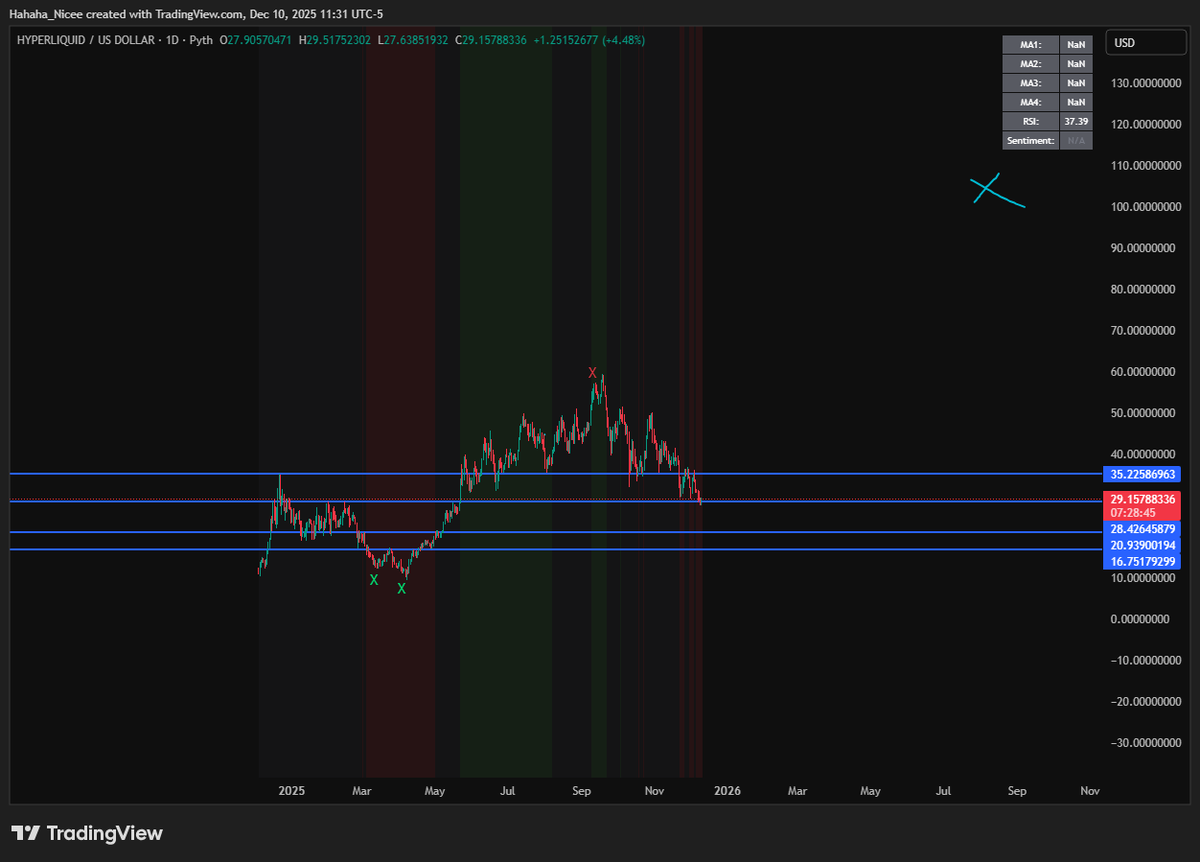Click the MA2 label in indicator table
The width and height of the screenshot is (1200, 862).
tap(1030, 63)
